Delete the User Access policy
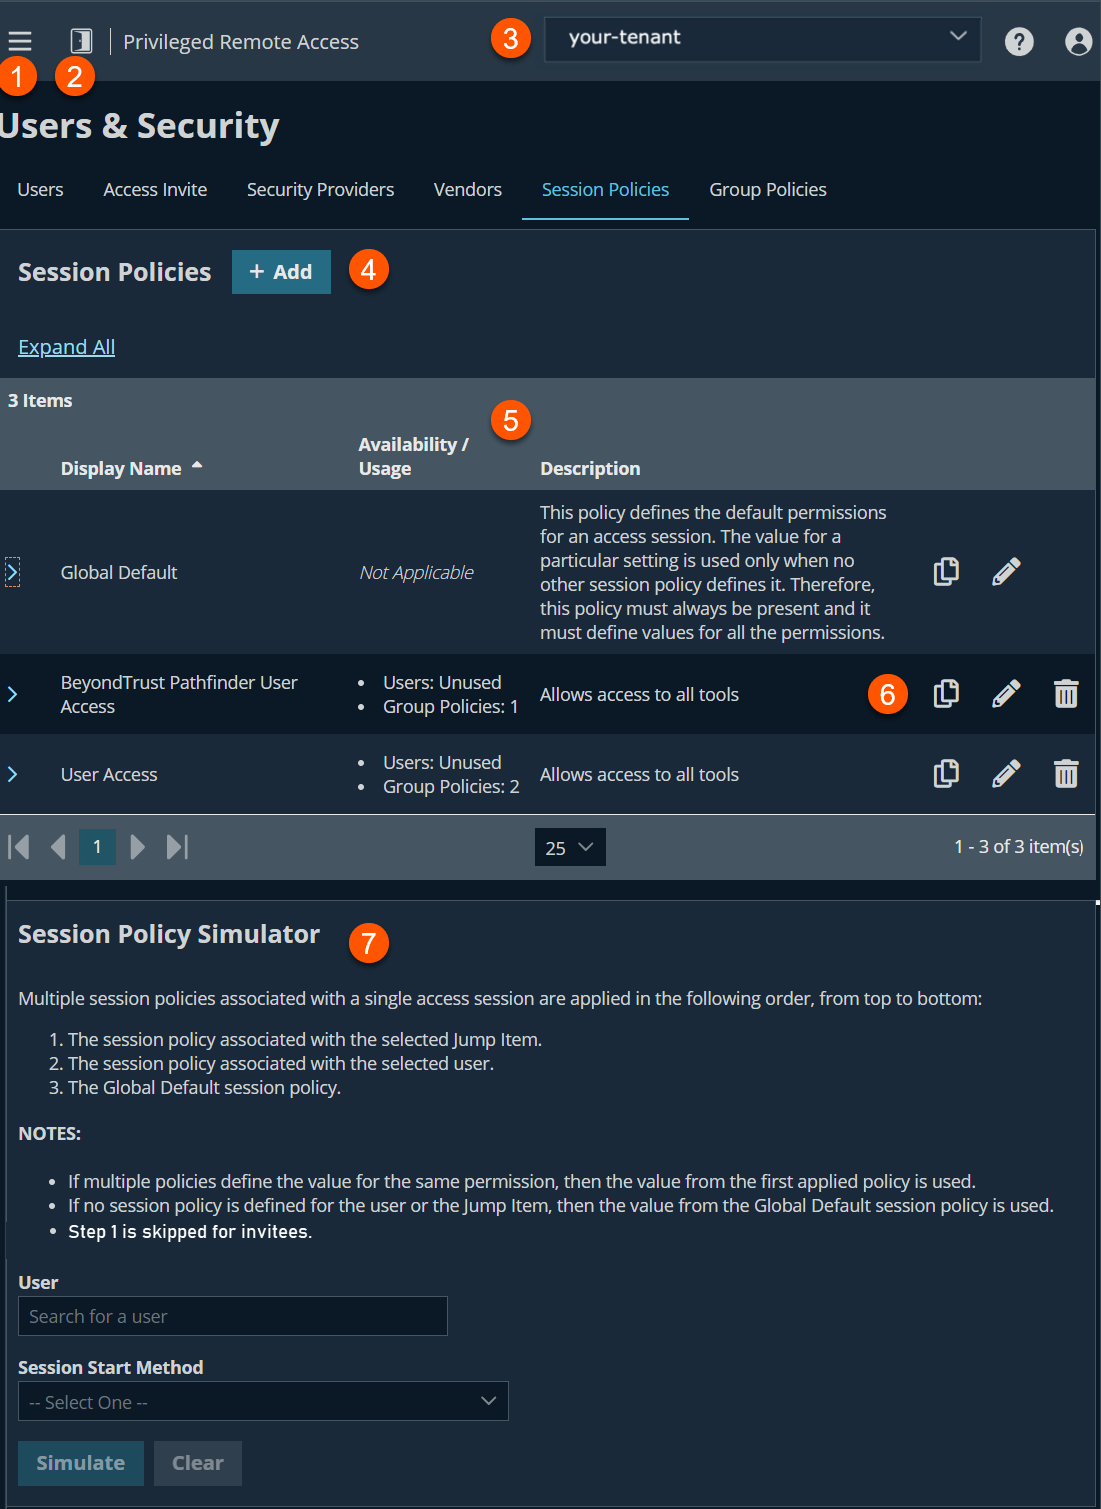 [x=1066, y=773]
